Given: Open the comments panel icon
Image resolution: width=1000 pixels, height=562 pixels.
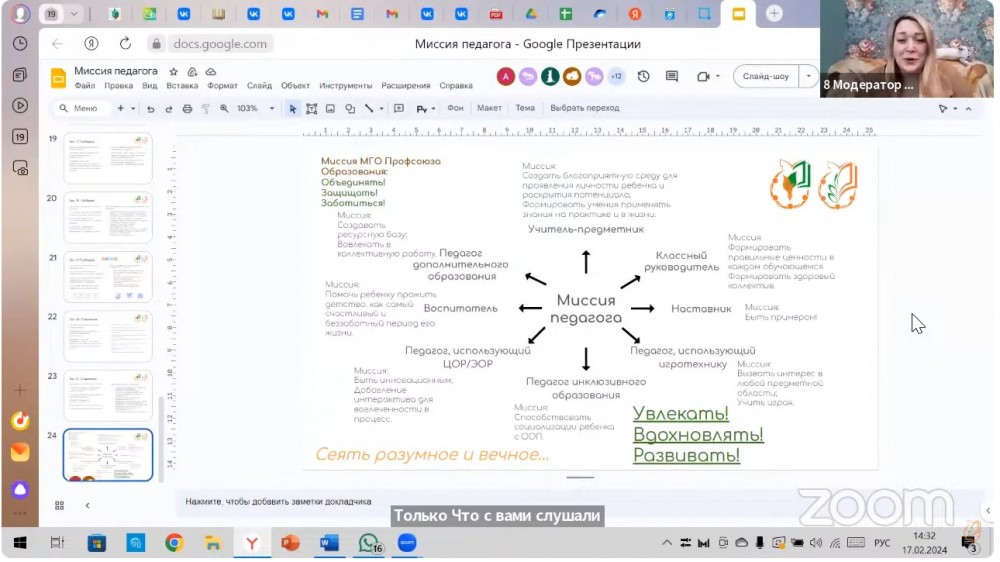Looking at the screenshot, I should [x=672, y=77].
